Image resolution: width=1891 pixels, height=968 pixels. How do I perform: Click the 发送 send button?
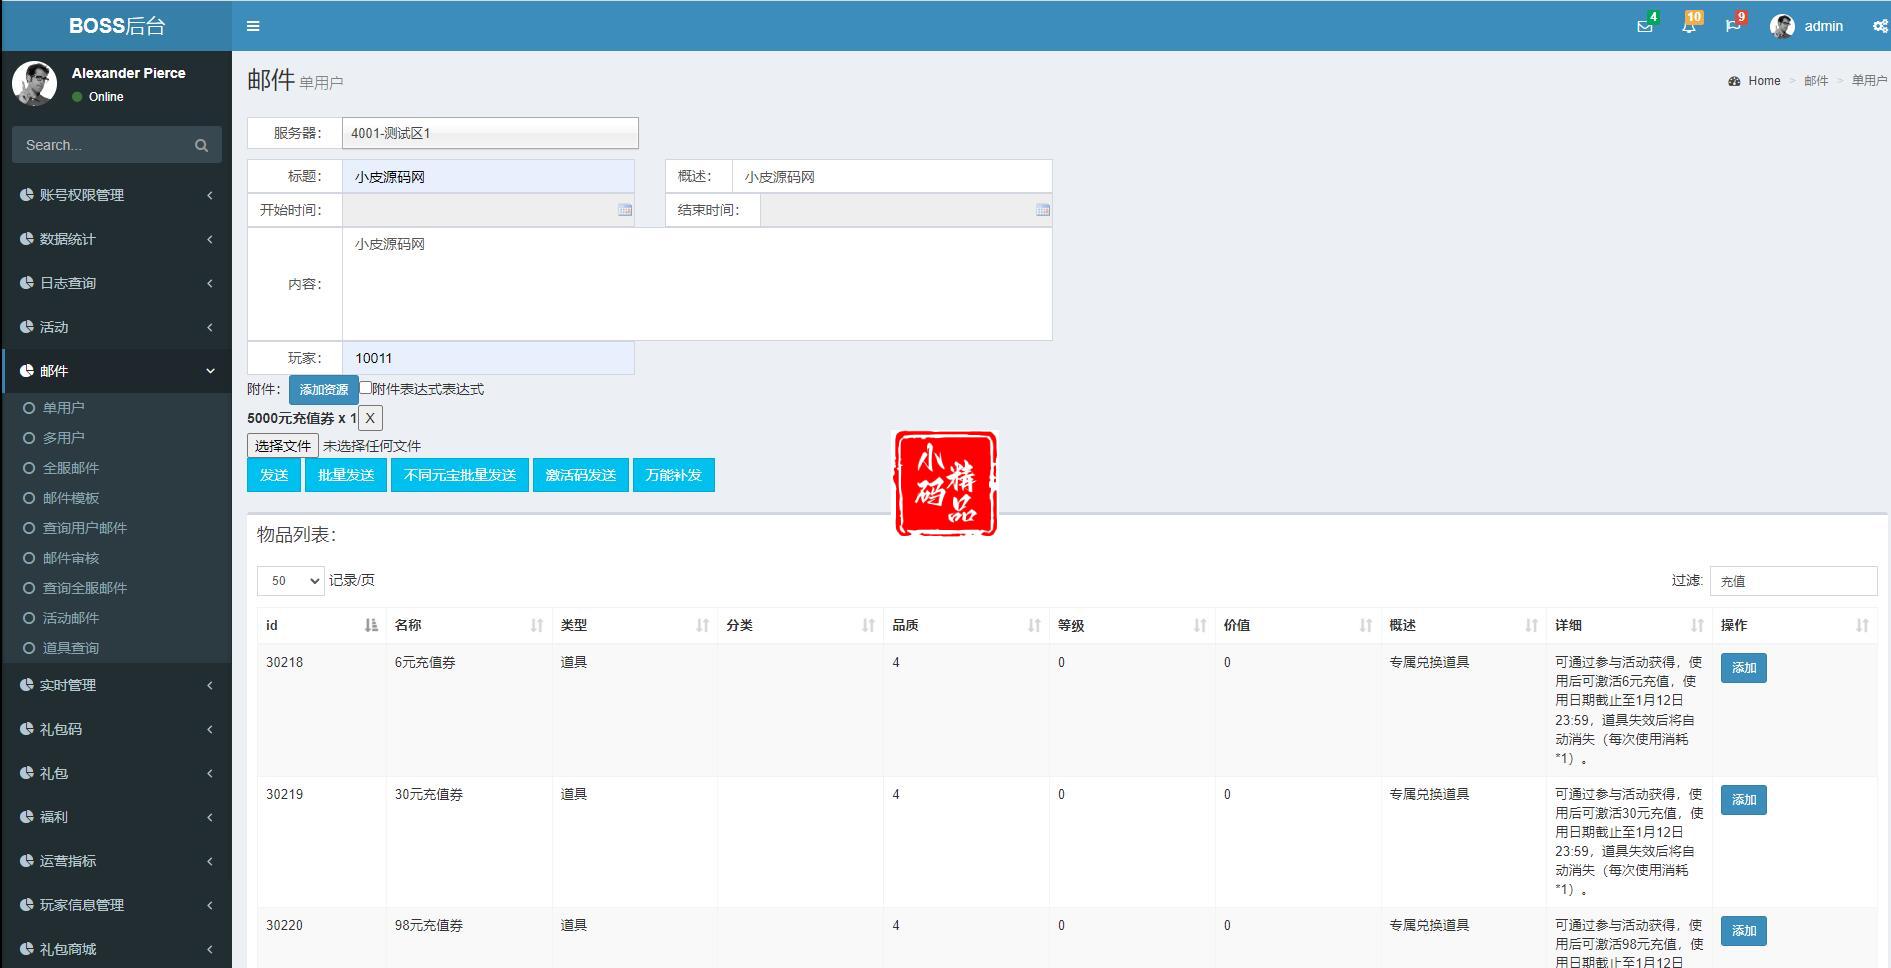274,475
